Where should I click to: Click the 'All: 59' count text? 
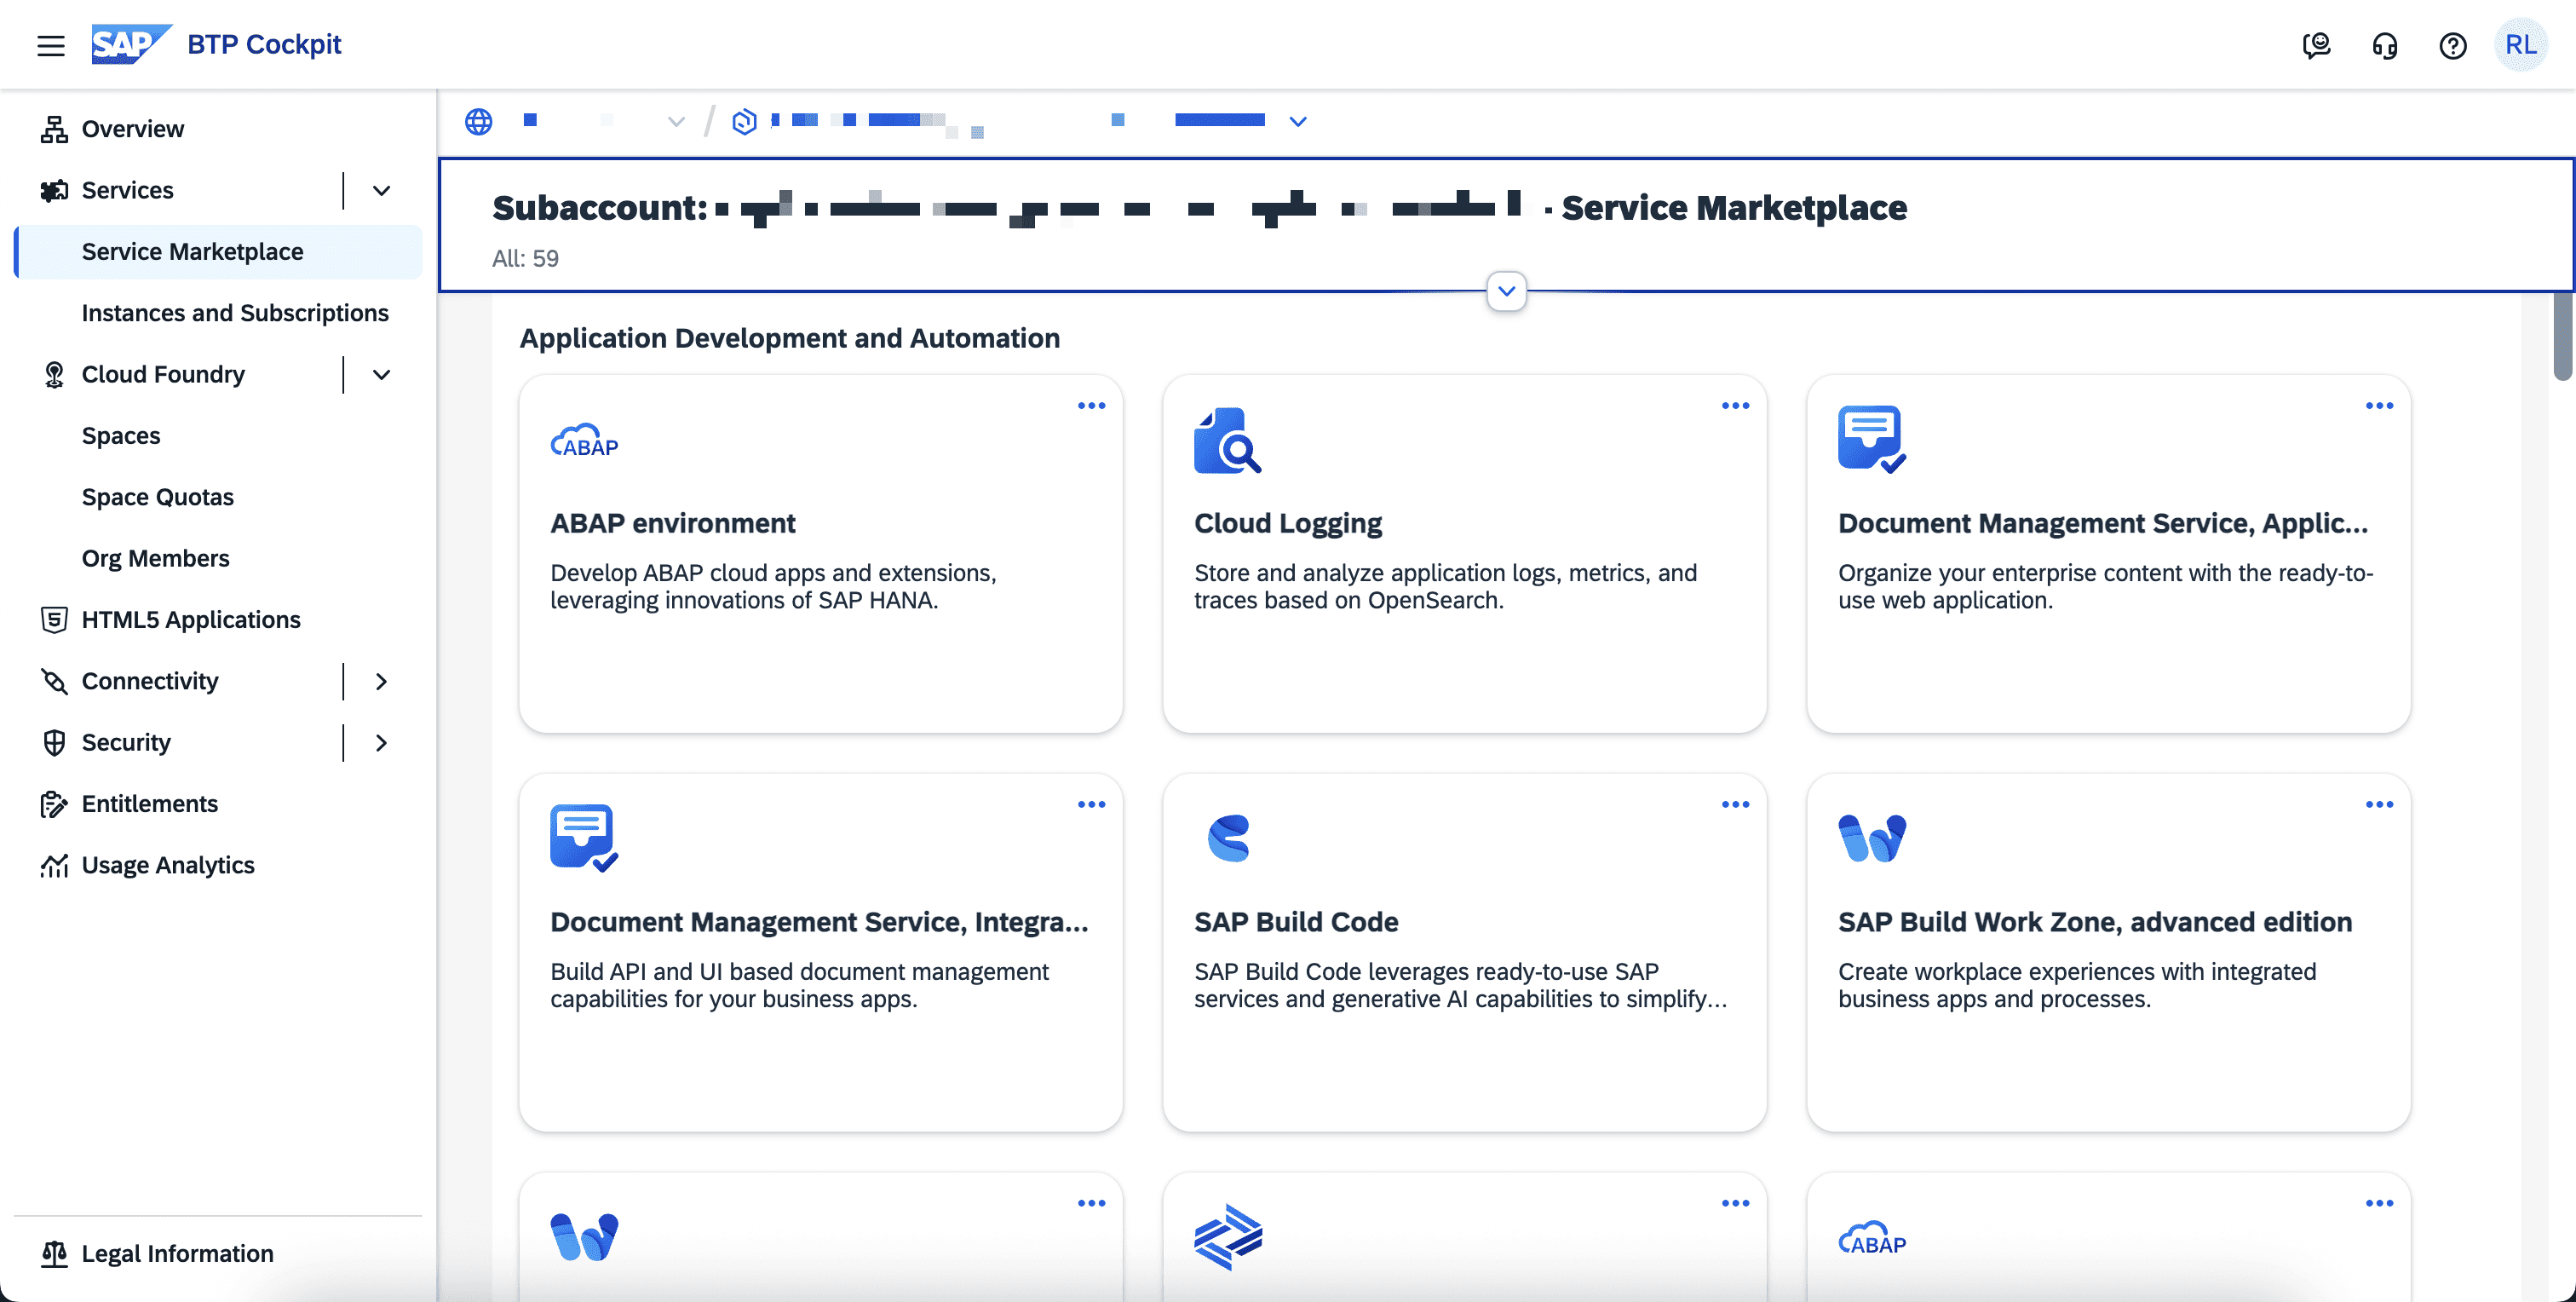coord(525,259)
